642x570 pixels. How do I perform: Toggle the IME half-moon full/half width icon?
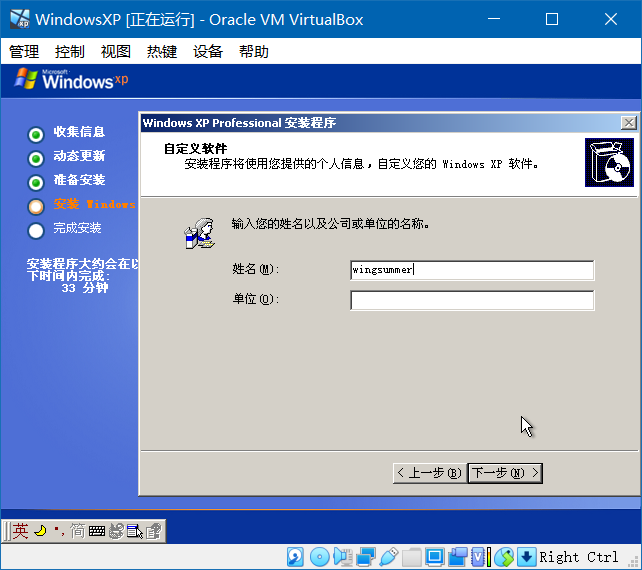(x=41, y=531)
